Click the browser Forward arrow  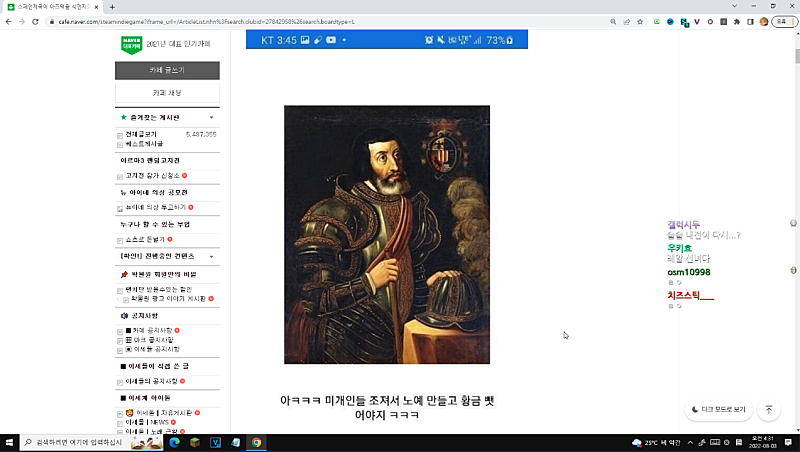tap(21, 21)
